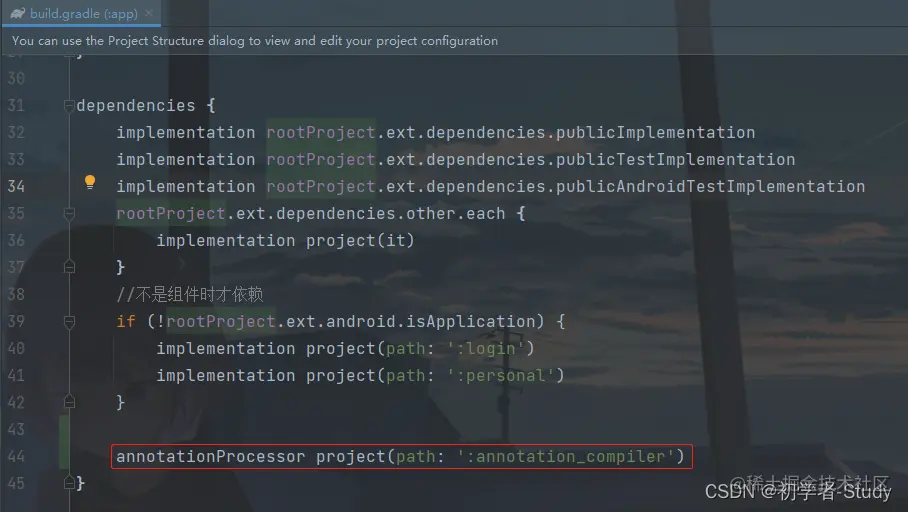Click the fold end marker on line 37
908x512 pixels.
pyautogui.click(x=69, y=267)
